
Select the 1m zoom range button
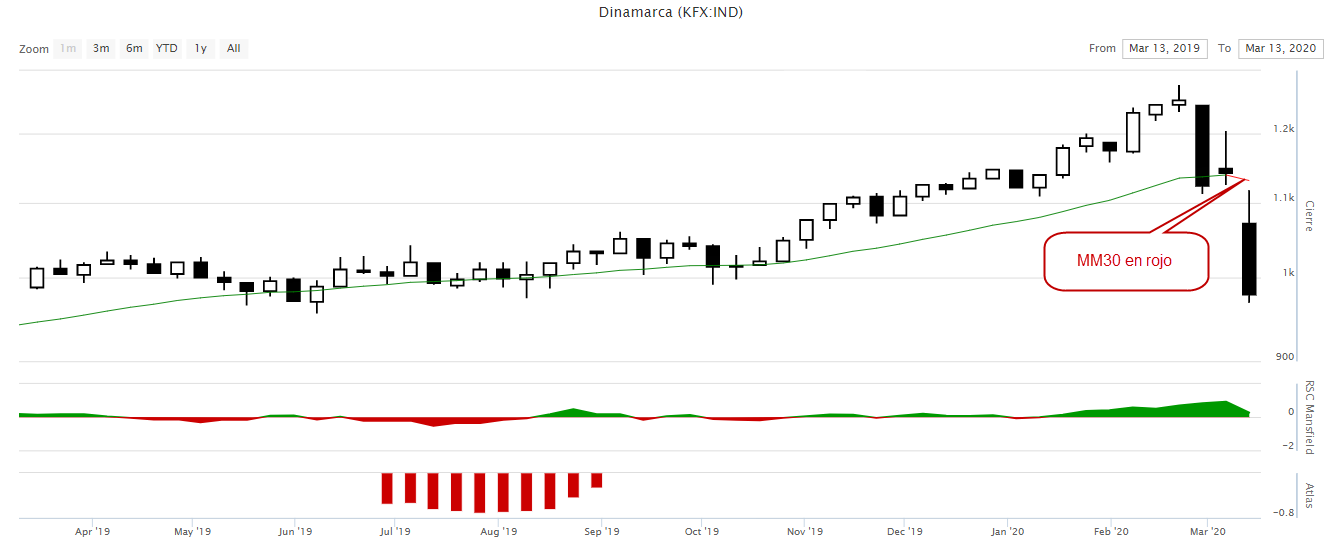[x=68, y=48]
